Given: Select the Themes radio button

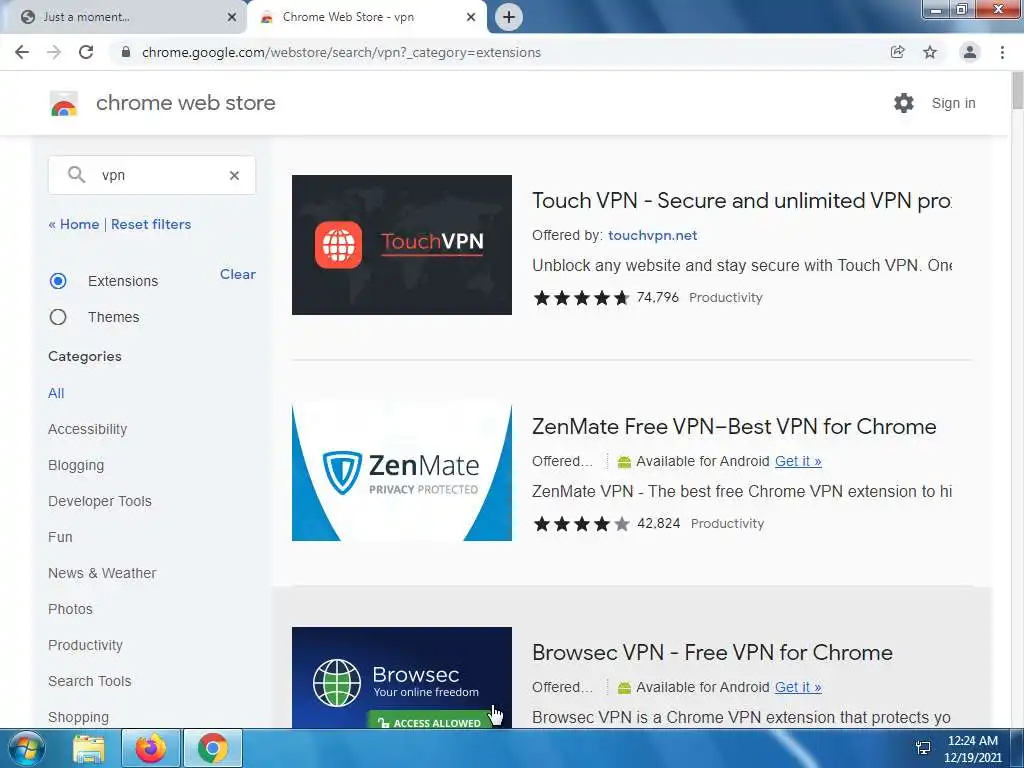Looking at the screenshot, I should point(58,317).
